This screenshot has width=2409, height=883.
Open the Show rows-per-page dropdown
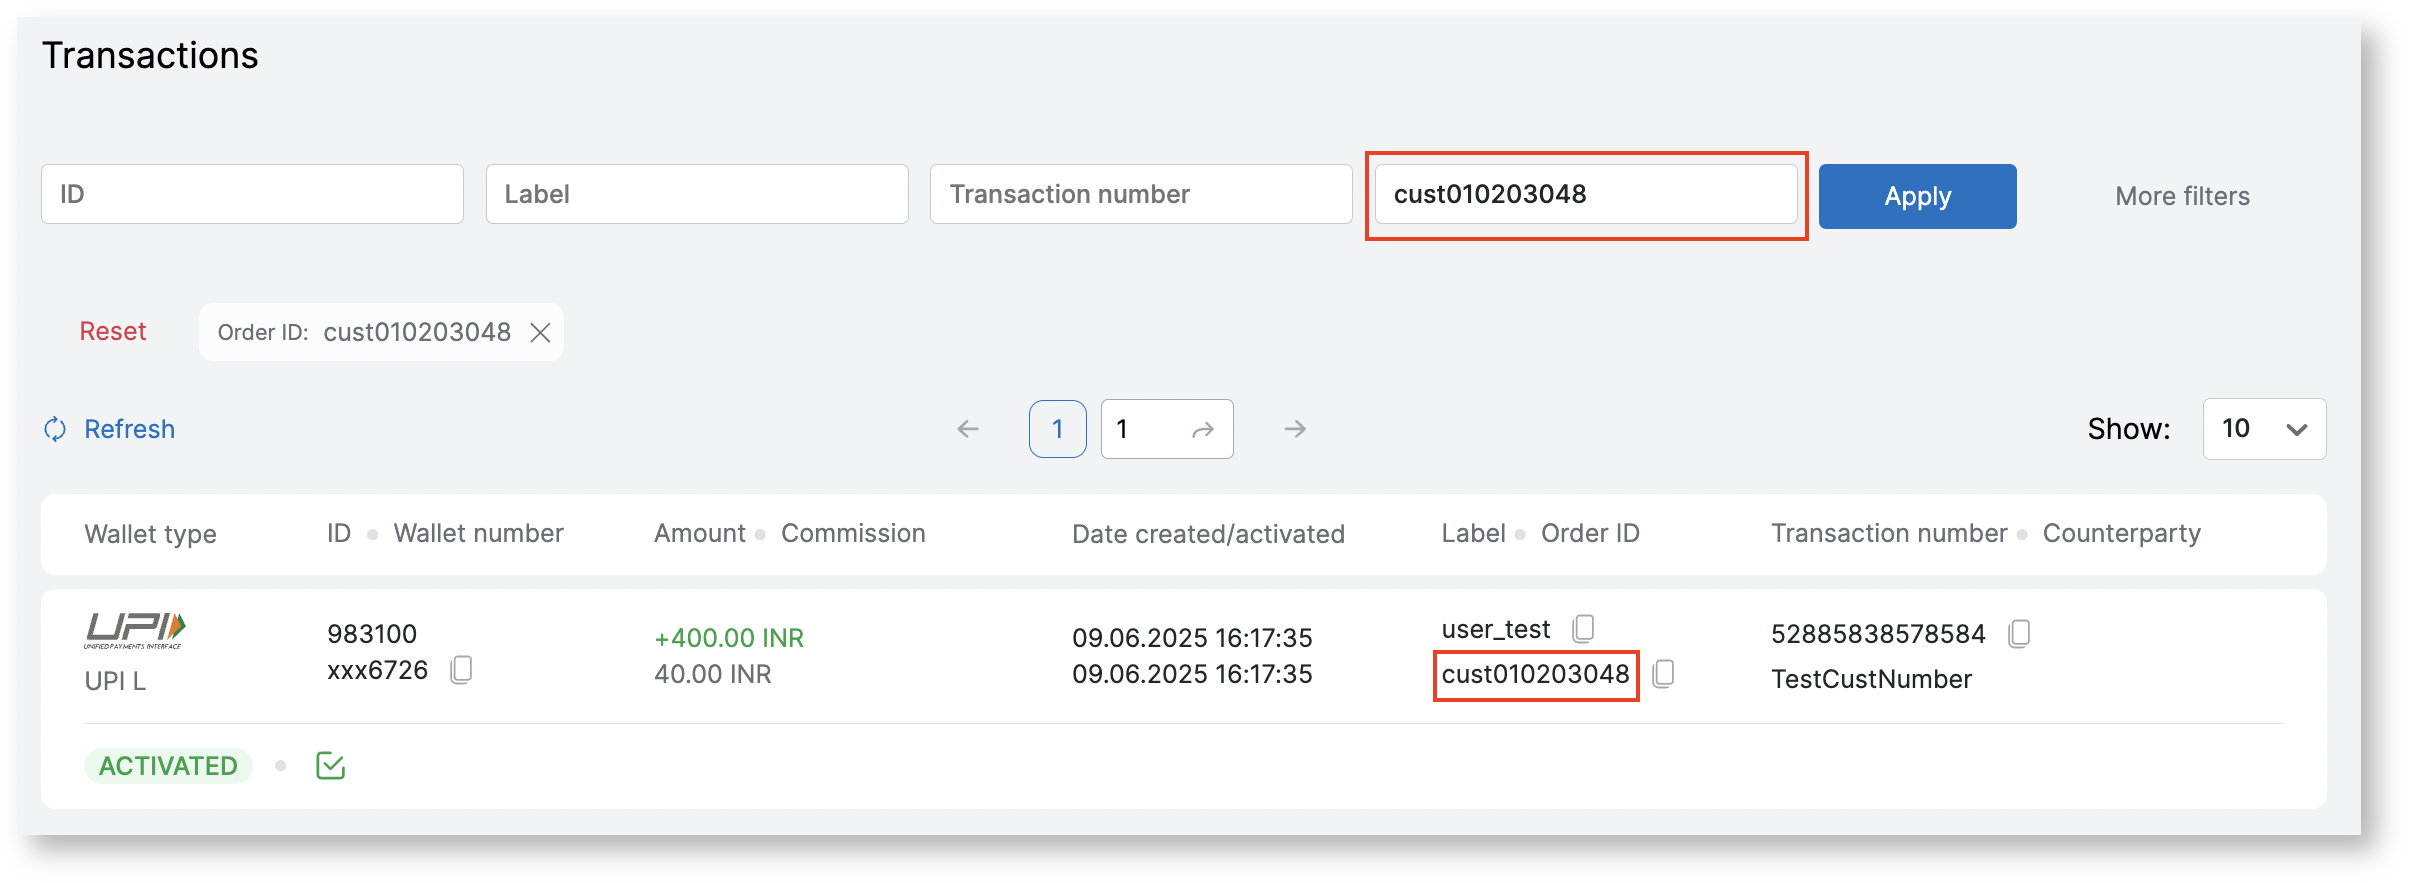2264,429
